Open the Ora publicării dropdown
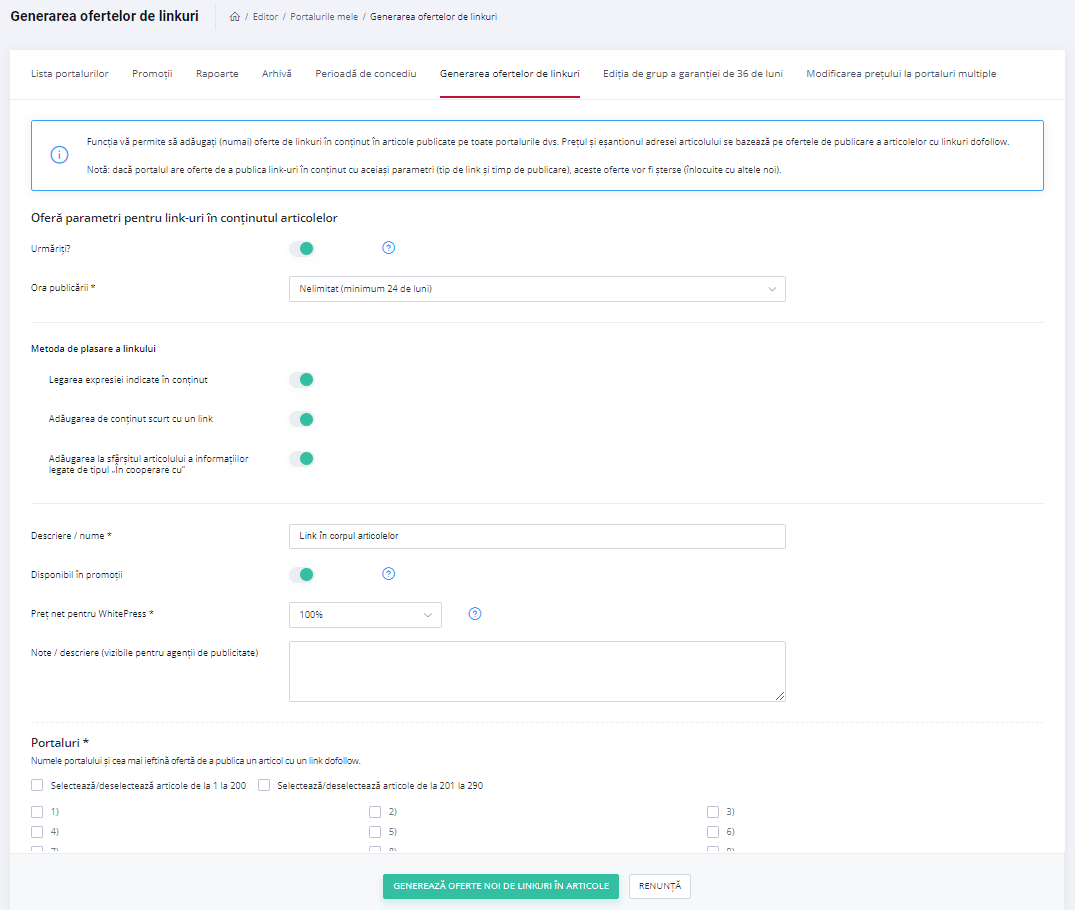This screenshot has height=910, width=1075. (x=537, y=289)
